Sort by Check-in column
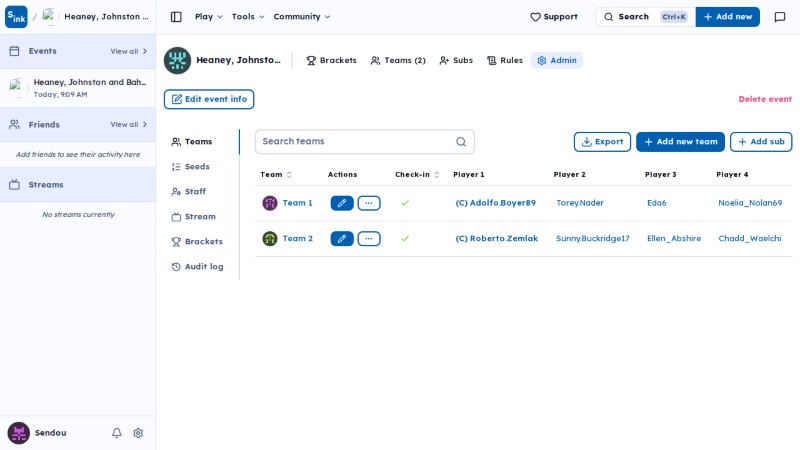 click(417, 174)
